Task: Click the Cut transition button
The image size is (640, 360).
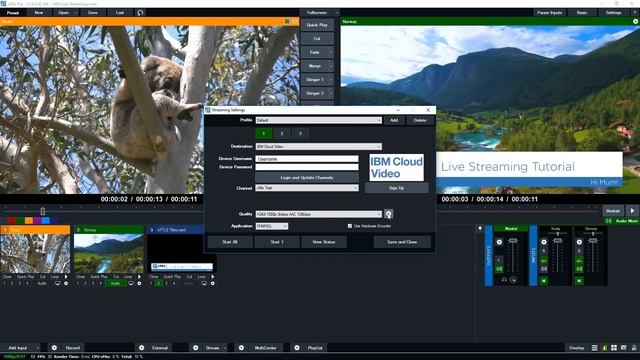Action: pyautogui.click(x=317, y=38)
